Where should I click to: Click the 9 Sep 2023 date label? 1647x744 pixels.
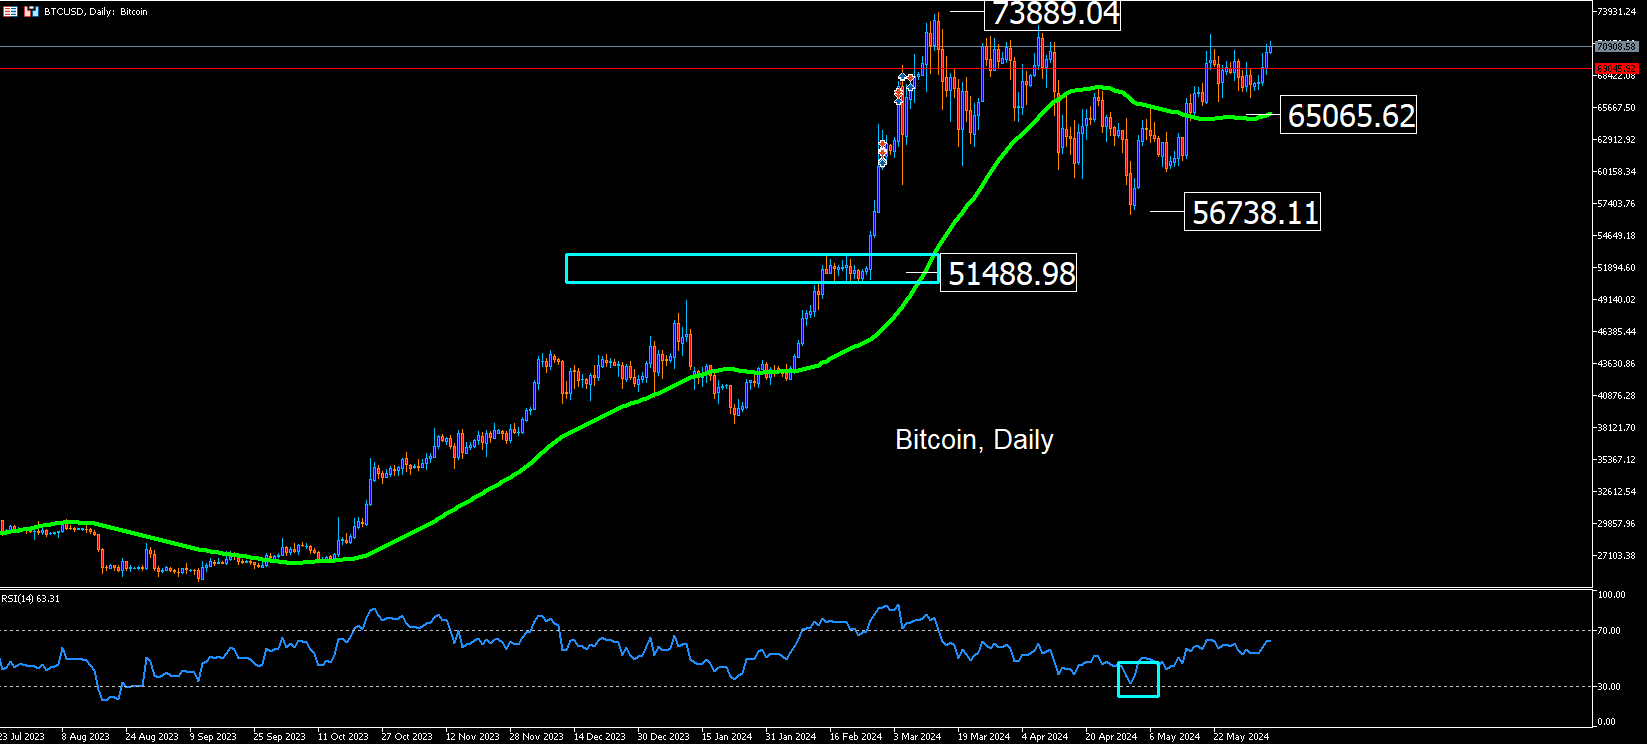point(213,737)
